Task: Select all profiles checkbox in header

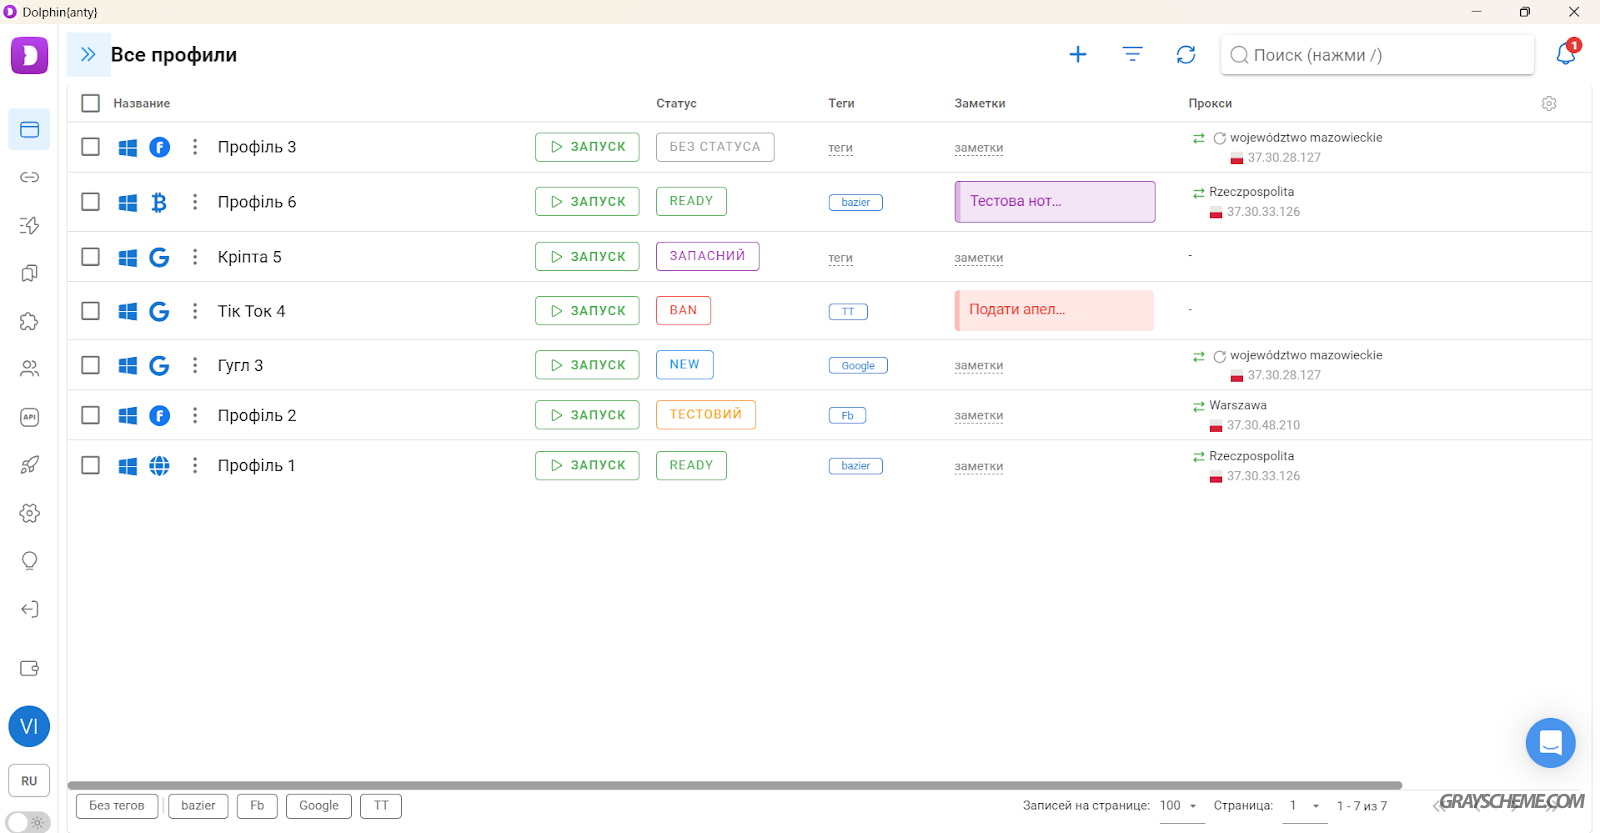Action: (x=90, y=103)
